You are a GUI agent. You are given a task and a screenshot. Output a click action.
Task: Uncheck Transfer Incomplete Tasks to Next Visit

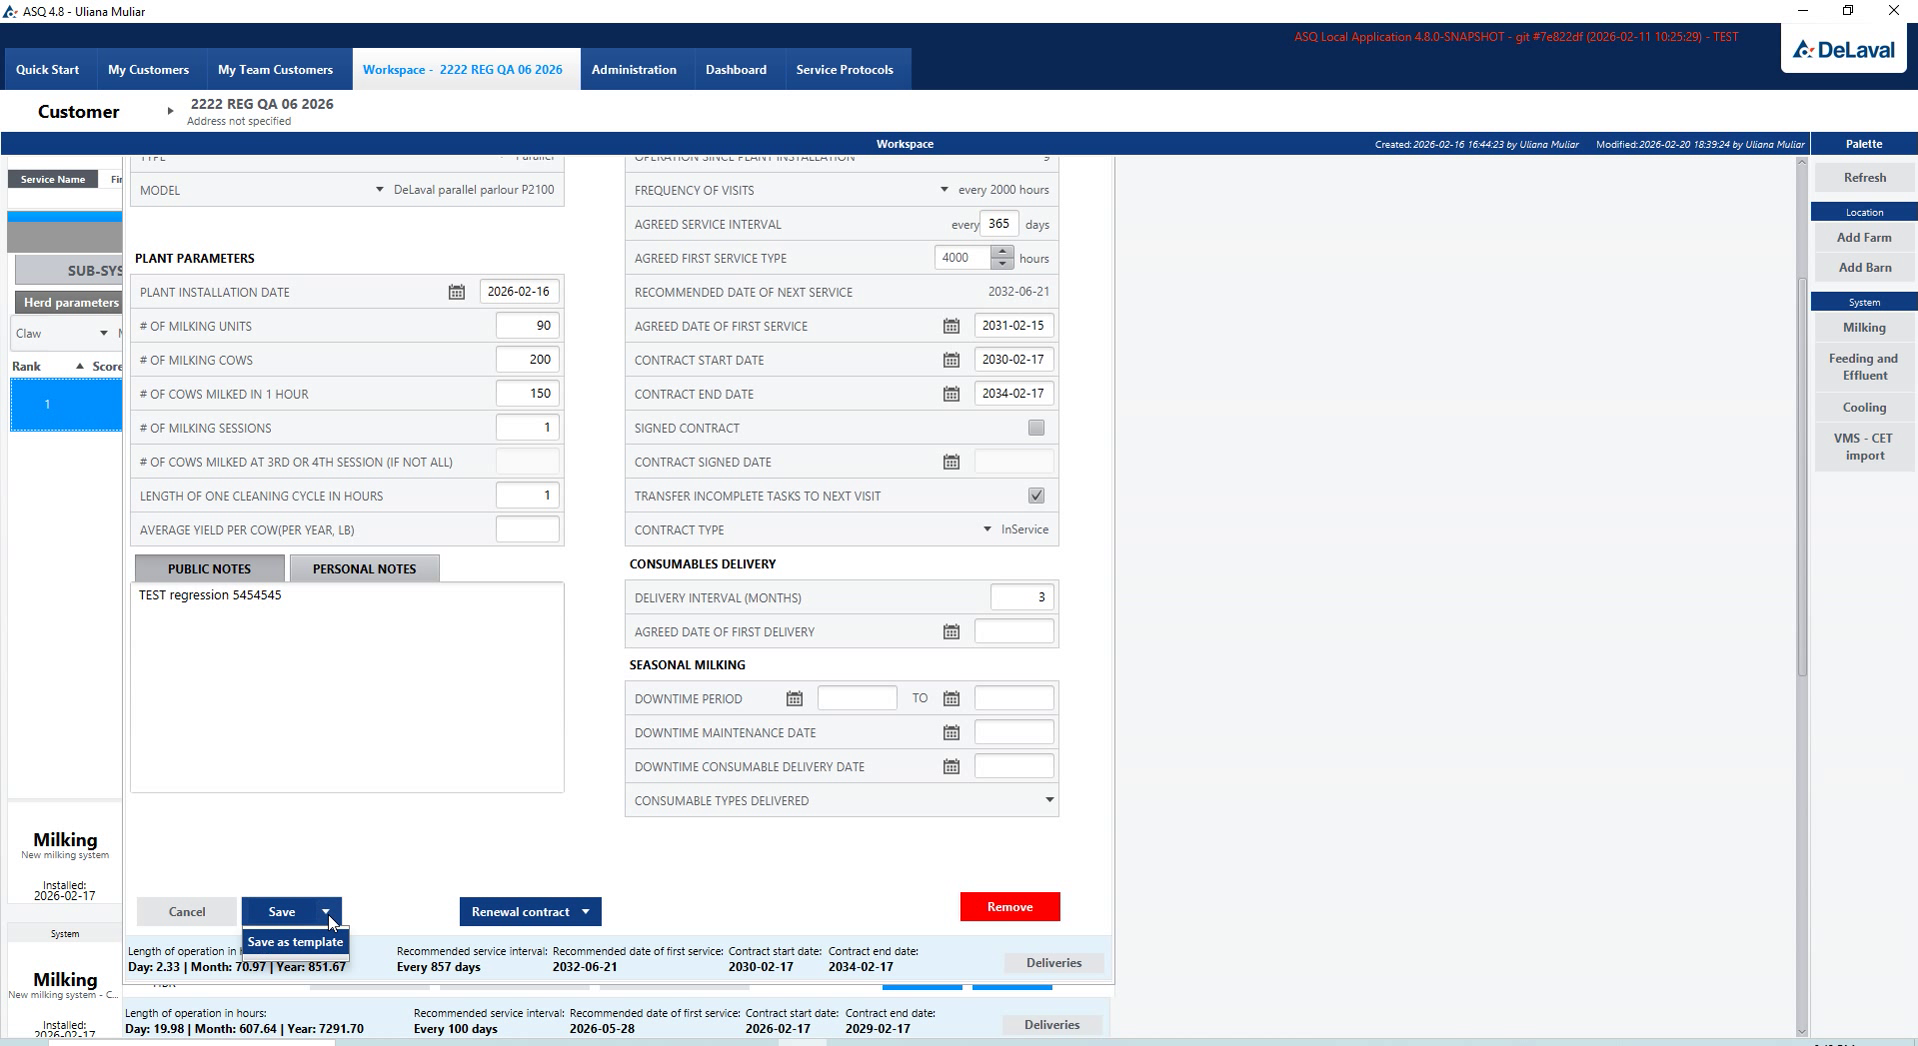pyautogui.click(x=1036, y=496)
